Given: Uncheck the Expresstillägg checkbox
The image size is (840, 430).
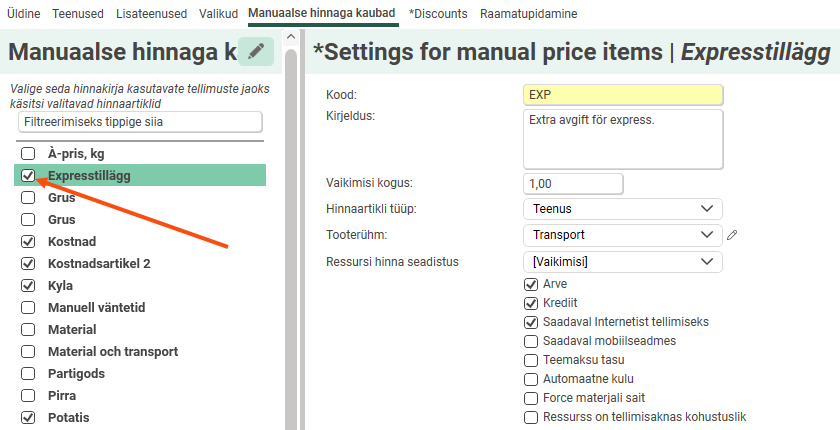Looking at the screenshot, I should coord(29,176).
